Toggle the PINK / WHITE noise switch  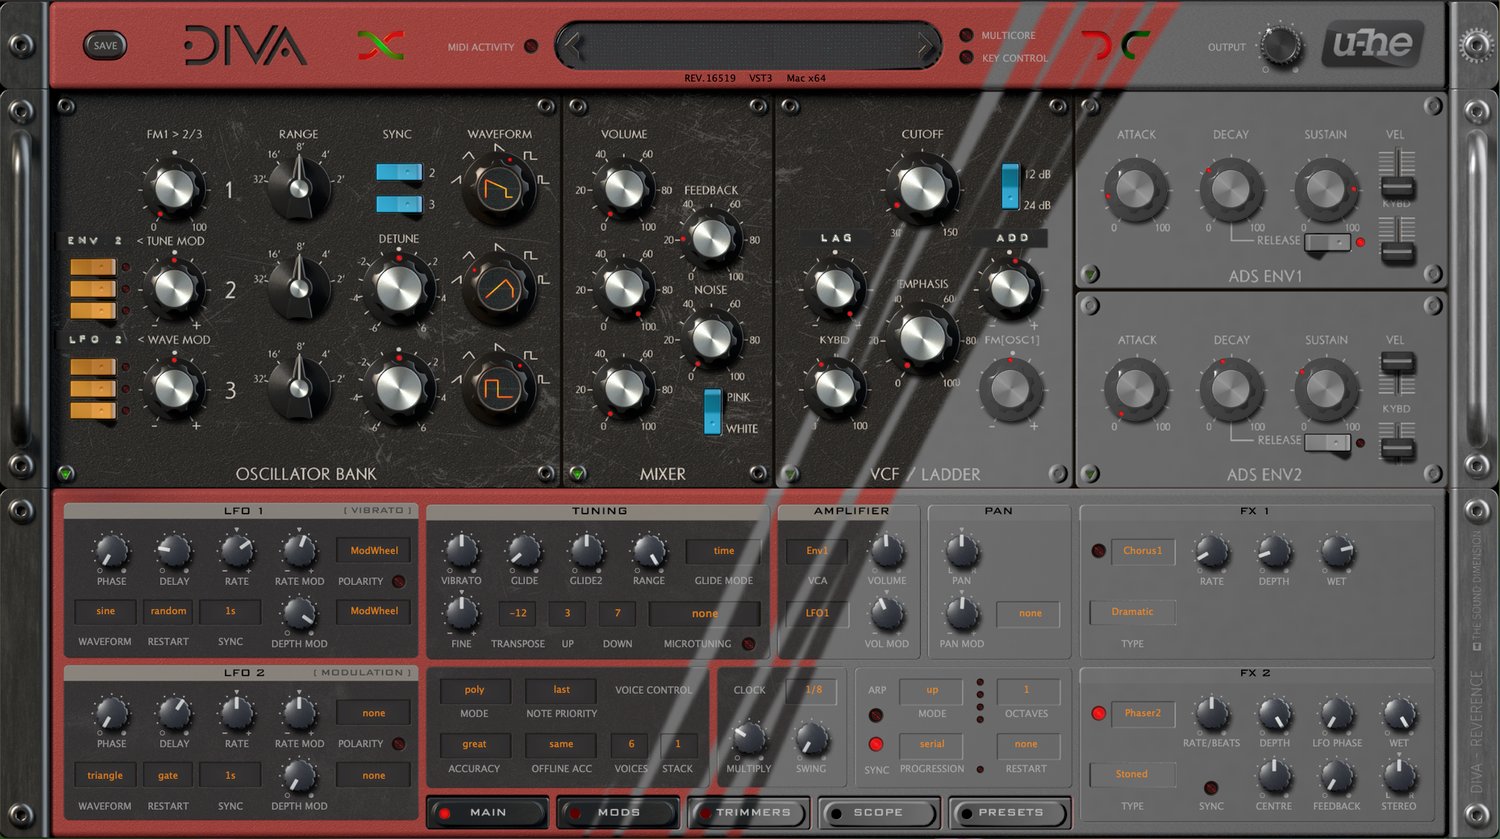tap(712, 411)
